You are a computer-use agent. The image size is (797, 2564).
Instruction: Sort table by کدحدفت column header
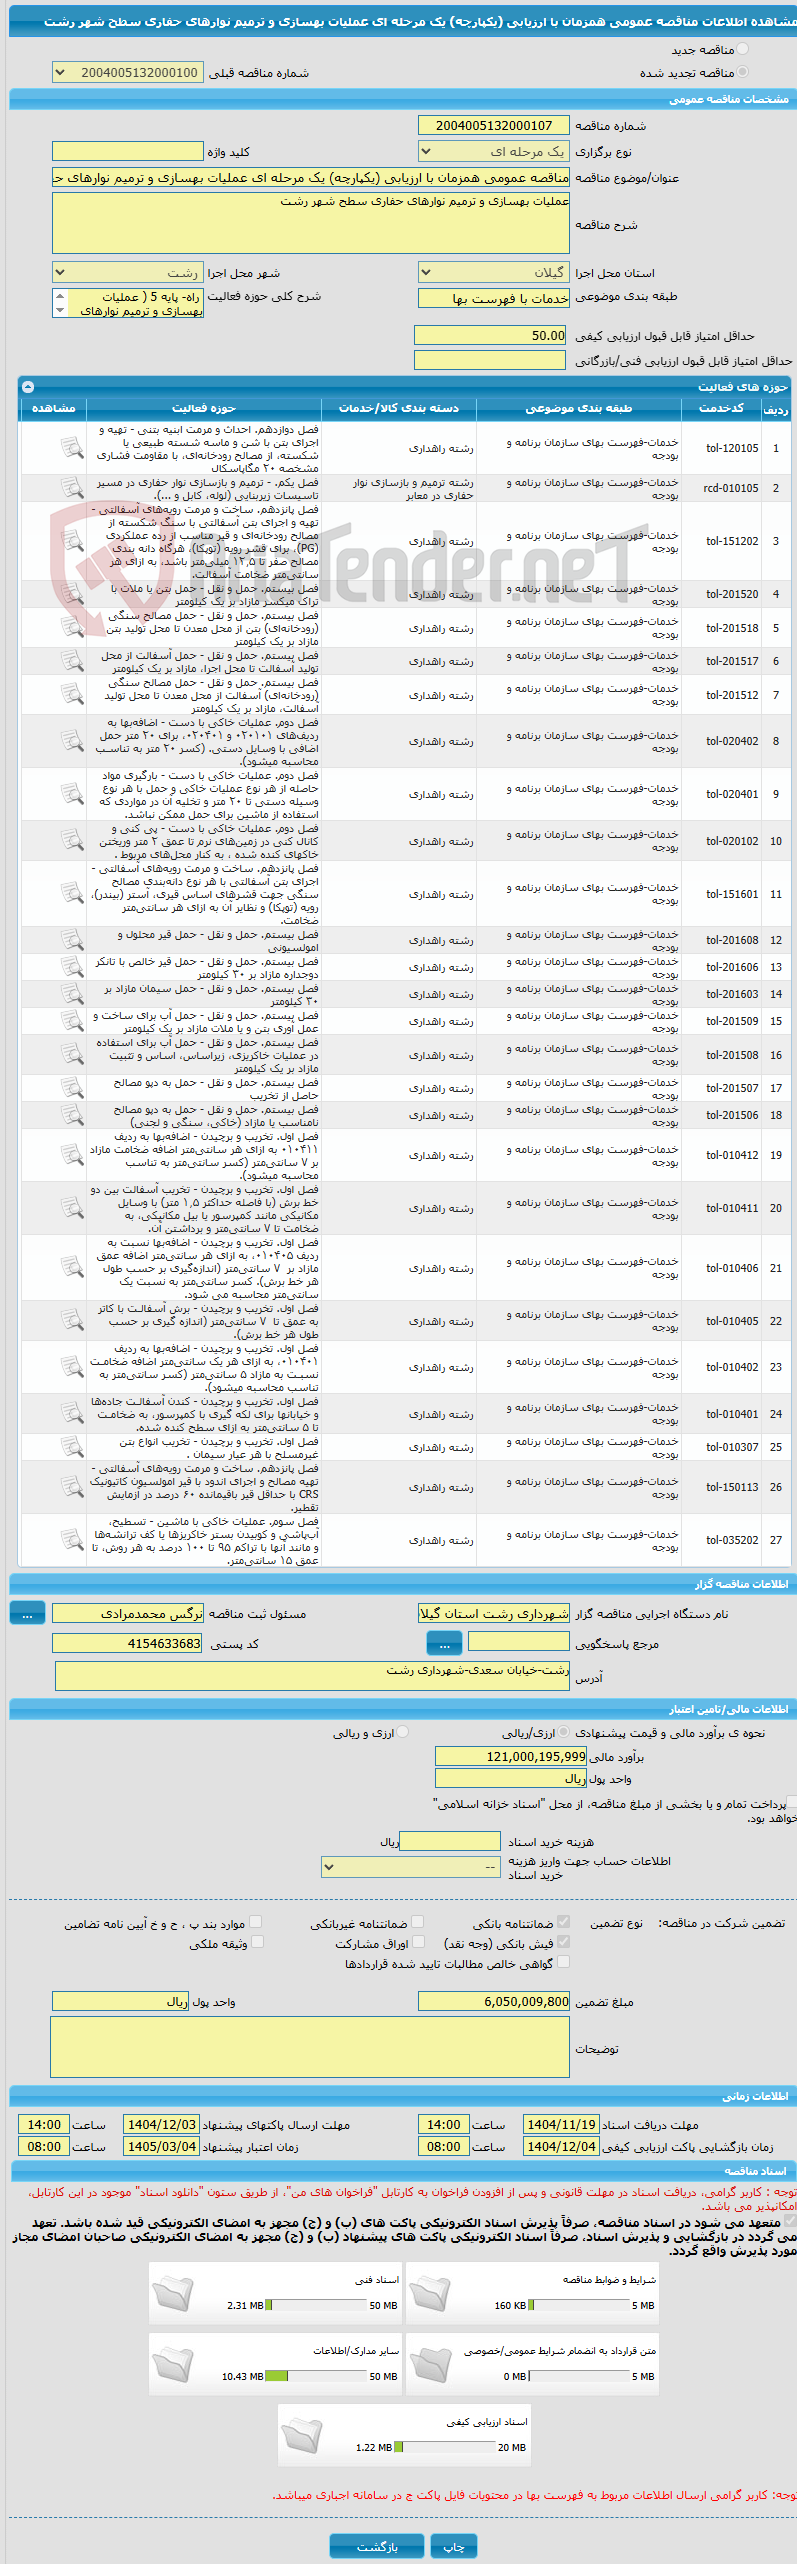721,408
